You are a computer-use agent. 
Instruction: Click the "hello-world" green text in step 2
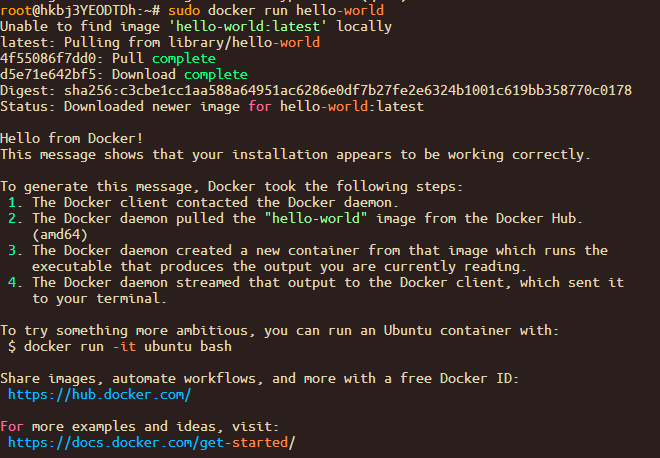(316, 218)
